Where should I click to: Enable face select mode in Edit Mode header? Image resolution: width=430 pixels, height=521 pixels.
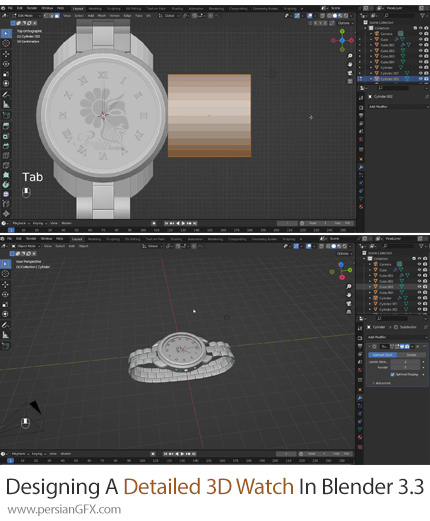(x=57, y=15)
